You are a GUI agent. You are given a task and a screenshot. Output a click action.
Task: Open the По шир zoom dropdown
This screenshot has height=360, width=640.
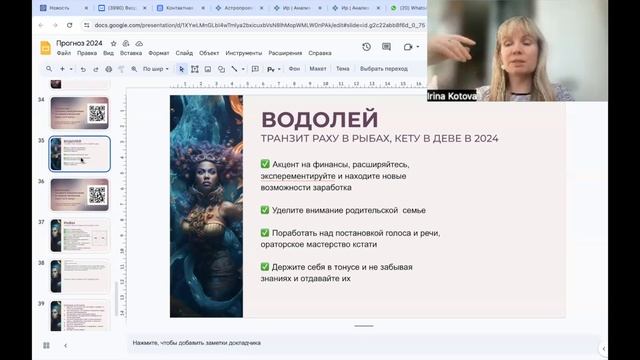point(156,69)
